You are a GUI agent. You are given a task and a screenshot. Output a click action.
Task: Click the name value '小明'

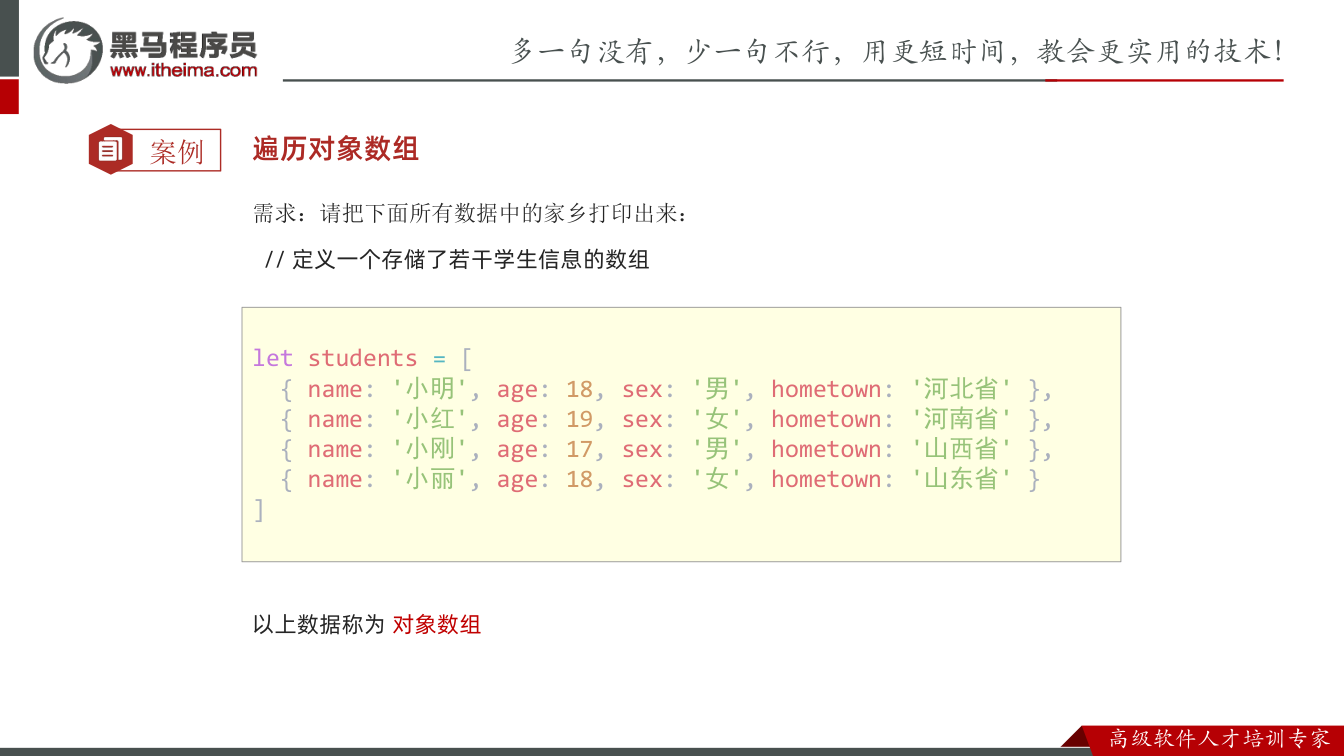tap(430, 389)
